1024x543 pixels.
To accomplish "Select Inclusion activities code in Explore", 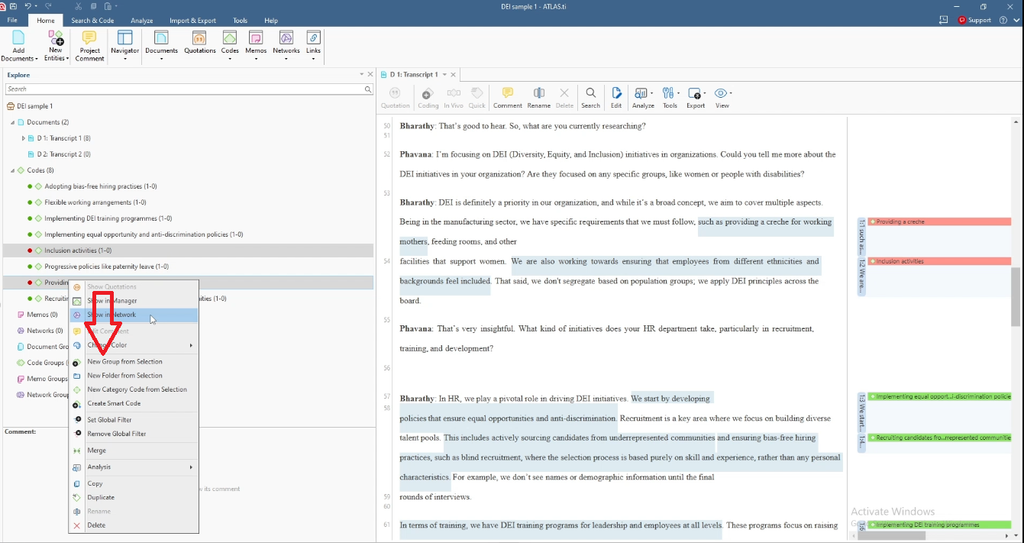I will coord(78,250).
